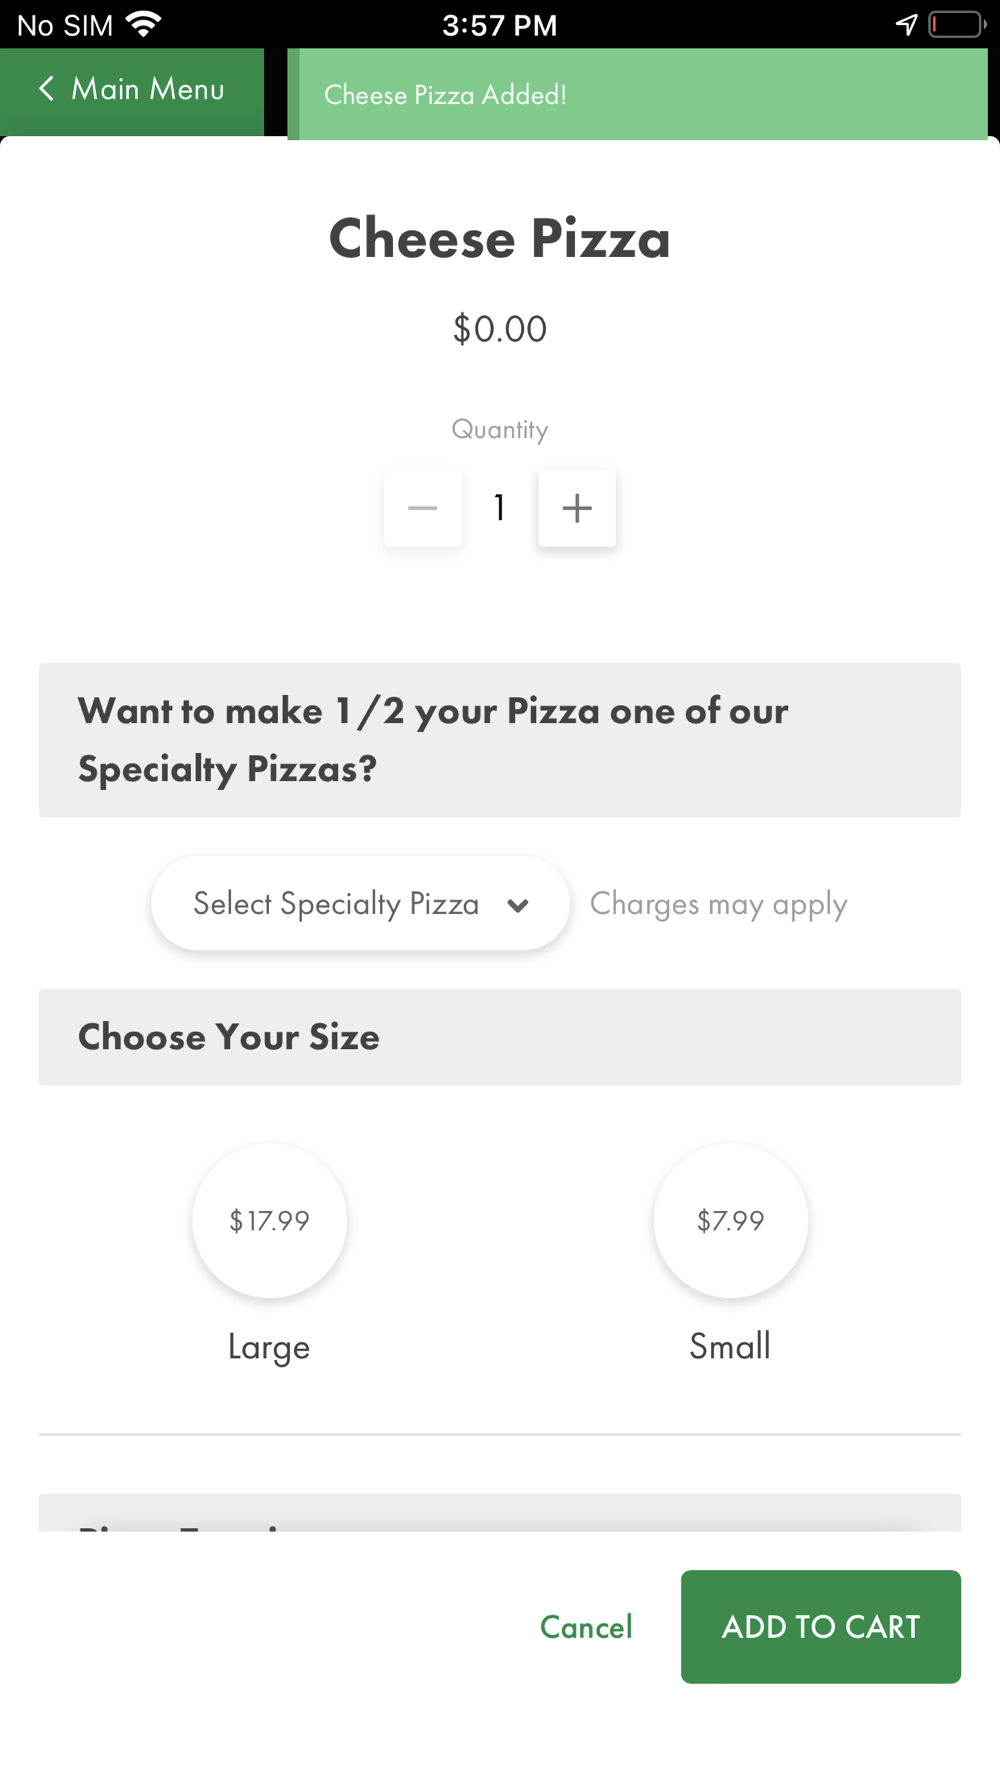This screenshot has height=1778, width=1000.
Task: Tap the battery indicator icon
Action: click(x=956, y=24)
